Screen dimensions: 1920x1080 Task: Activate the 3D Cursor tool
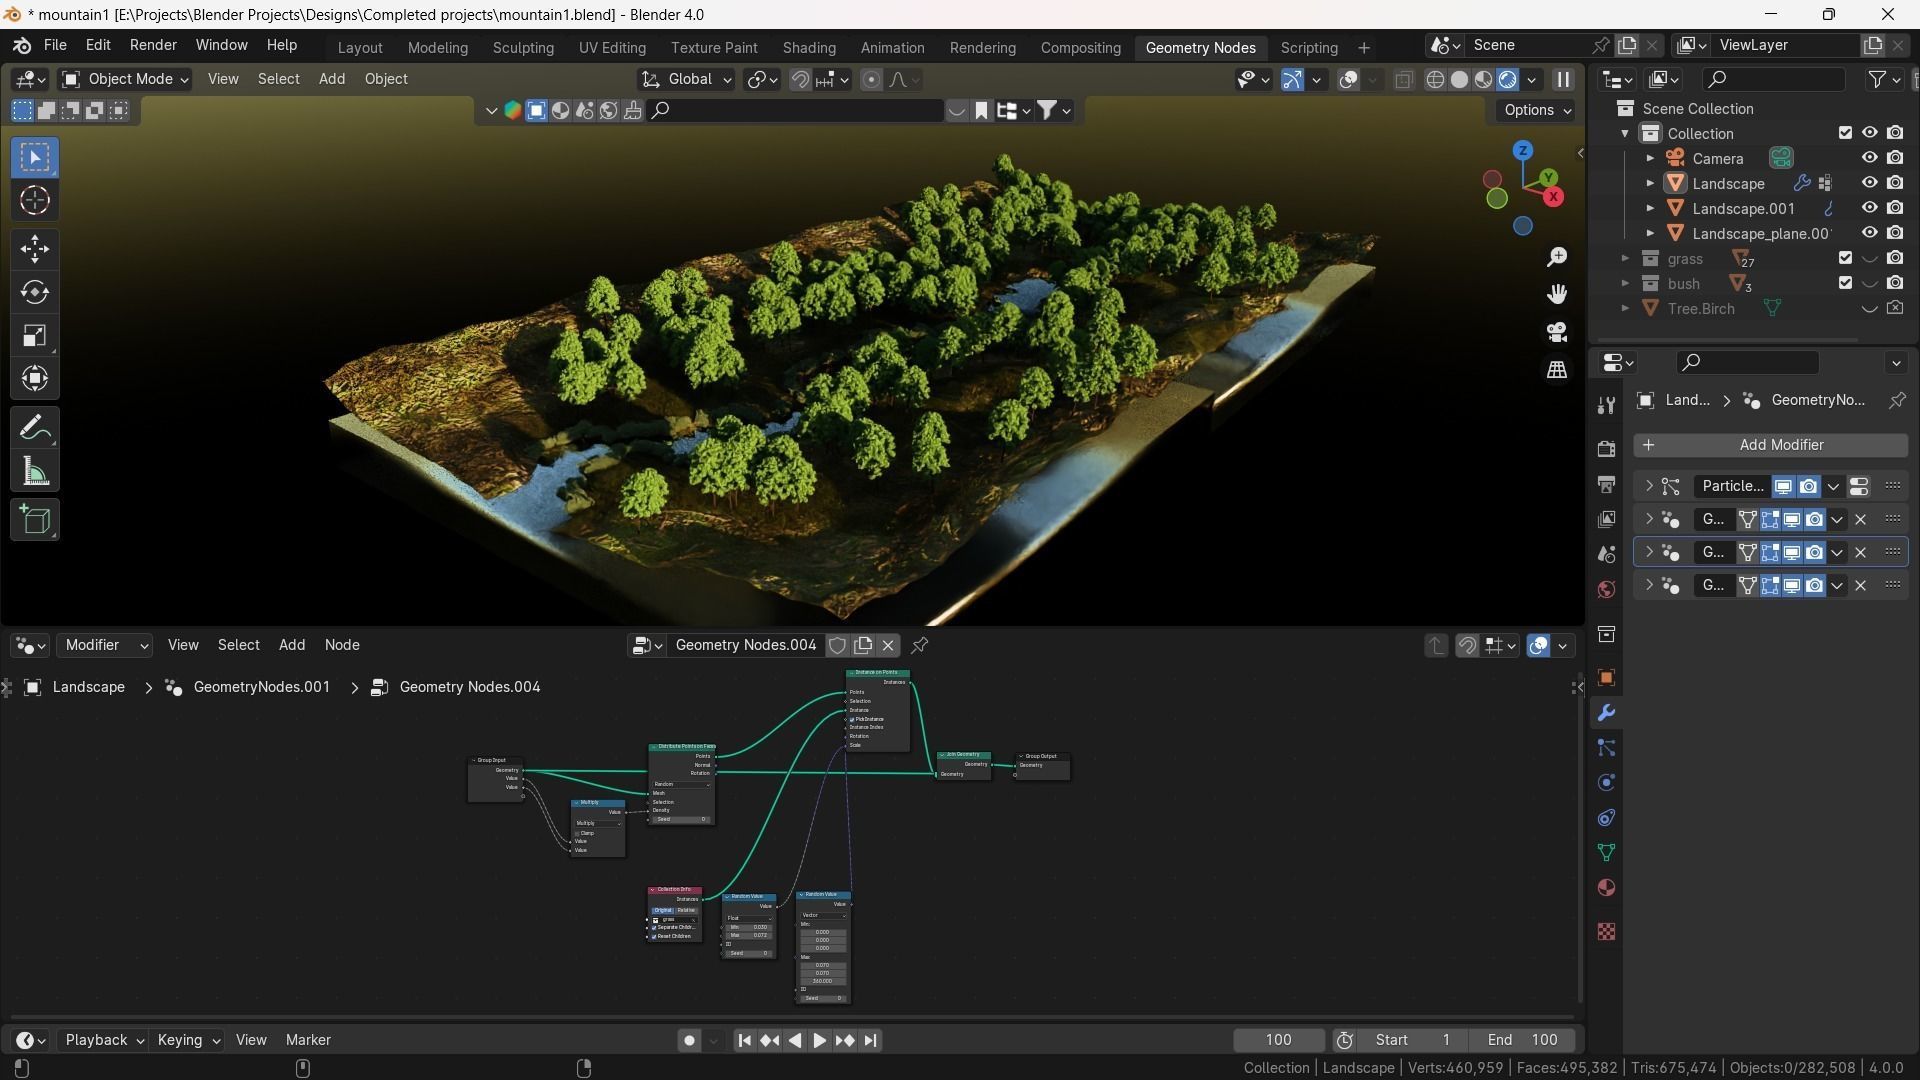click(x=35, y=201)
